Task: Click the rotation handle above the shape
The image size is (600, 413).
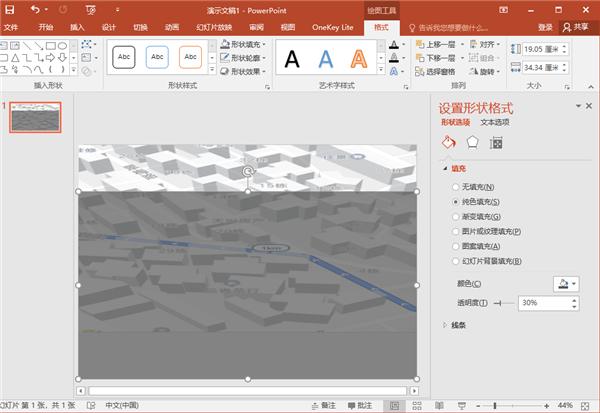Action: point(248,171)
